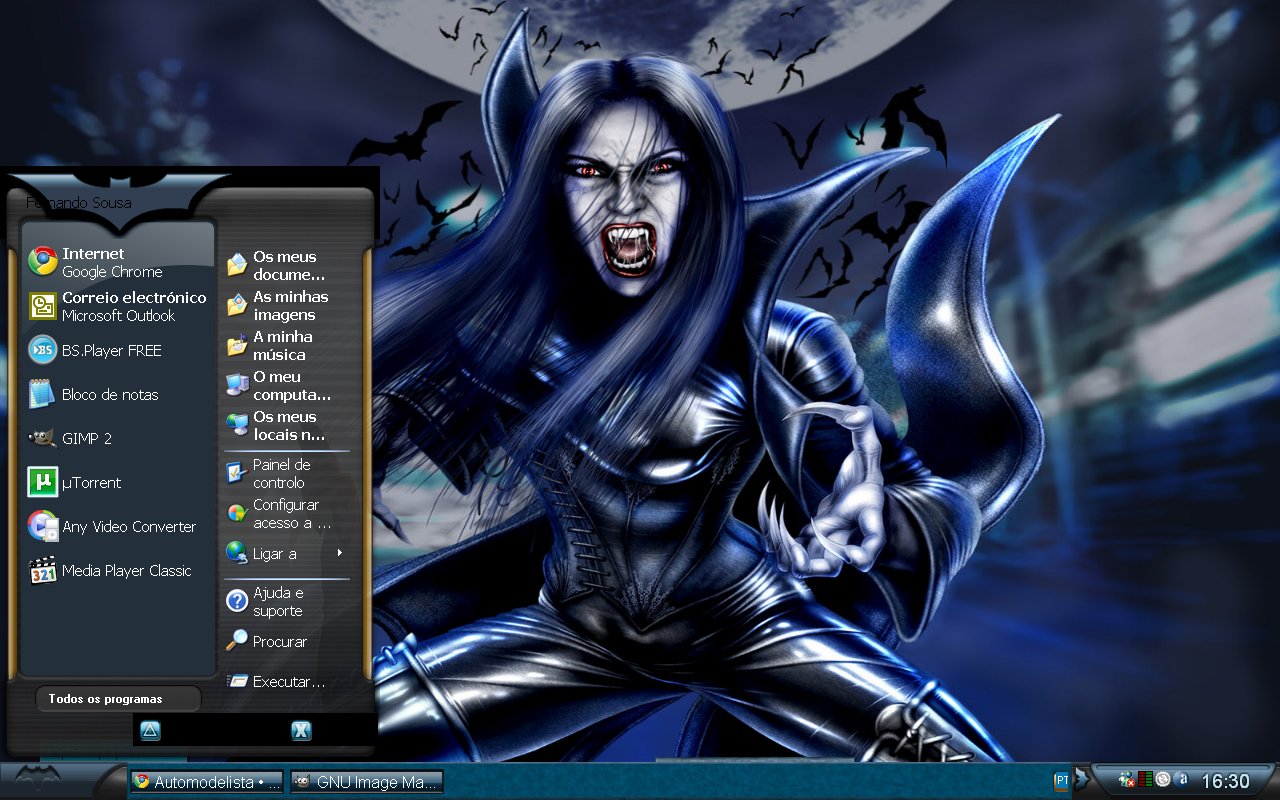The height and width of the screenshot is (800, 1280).
Task: Open As minhas imagens folder
Action: tap(286, 306)
